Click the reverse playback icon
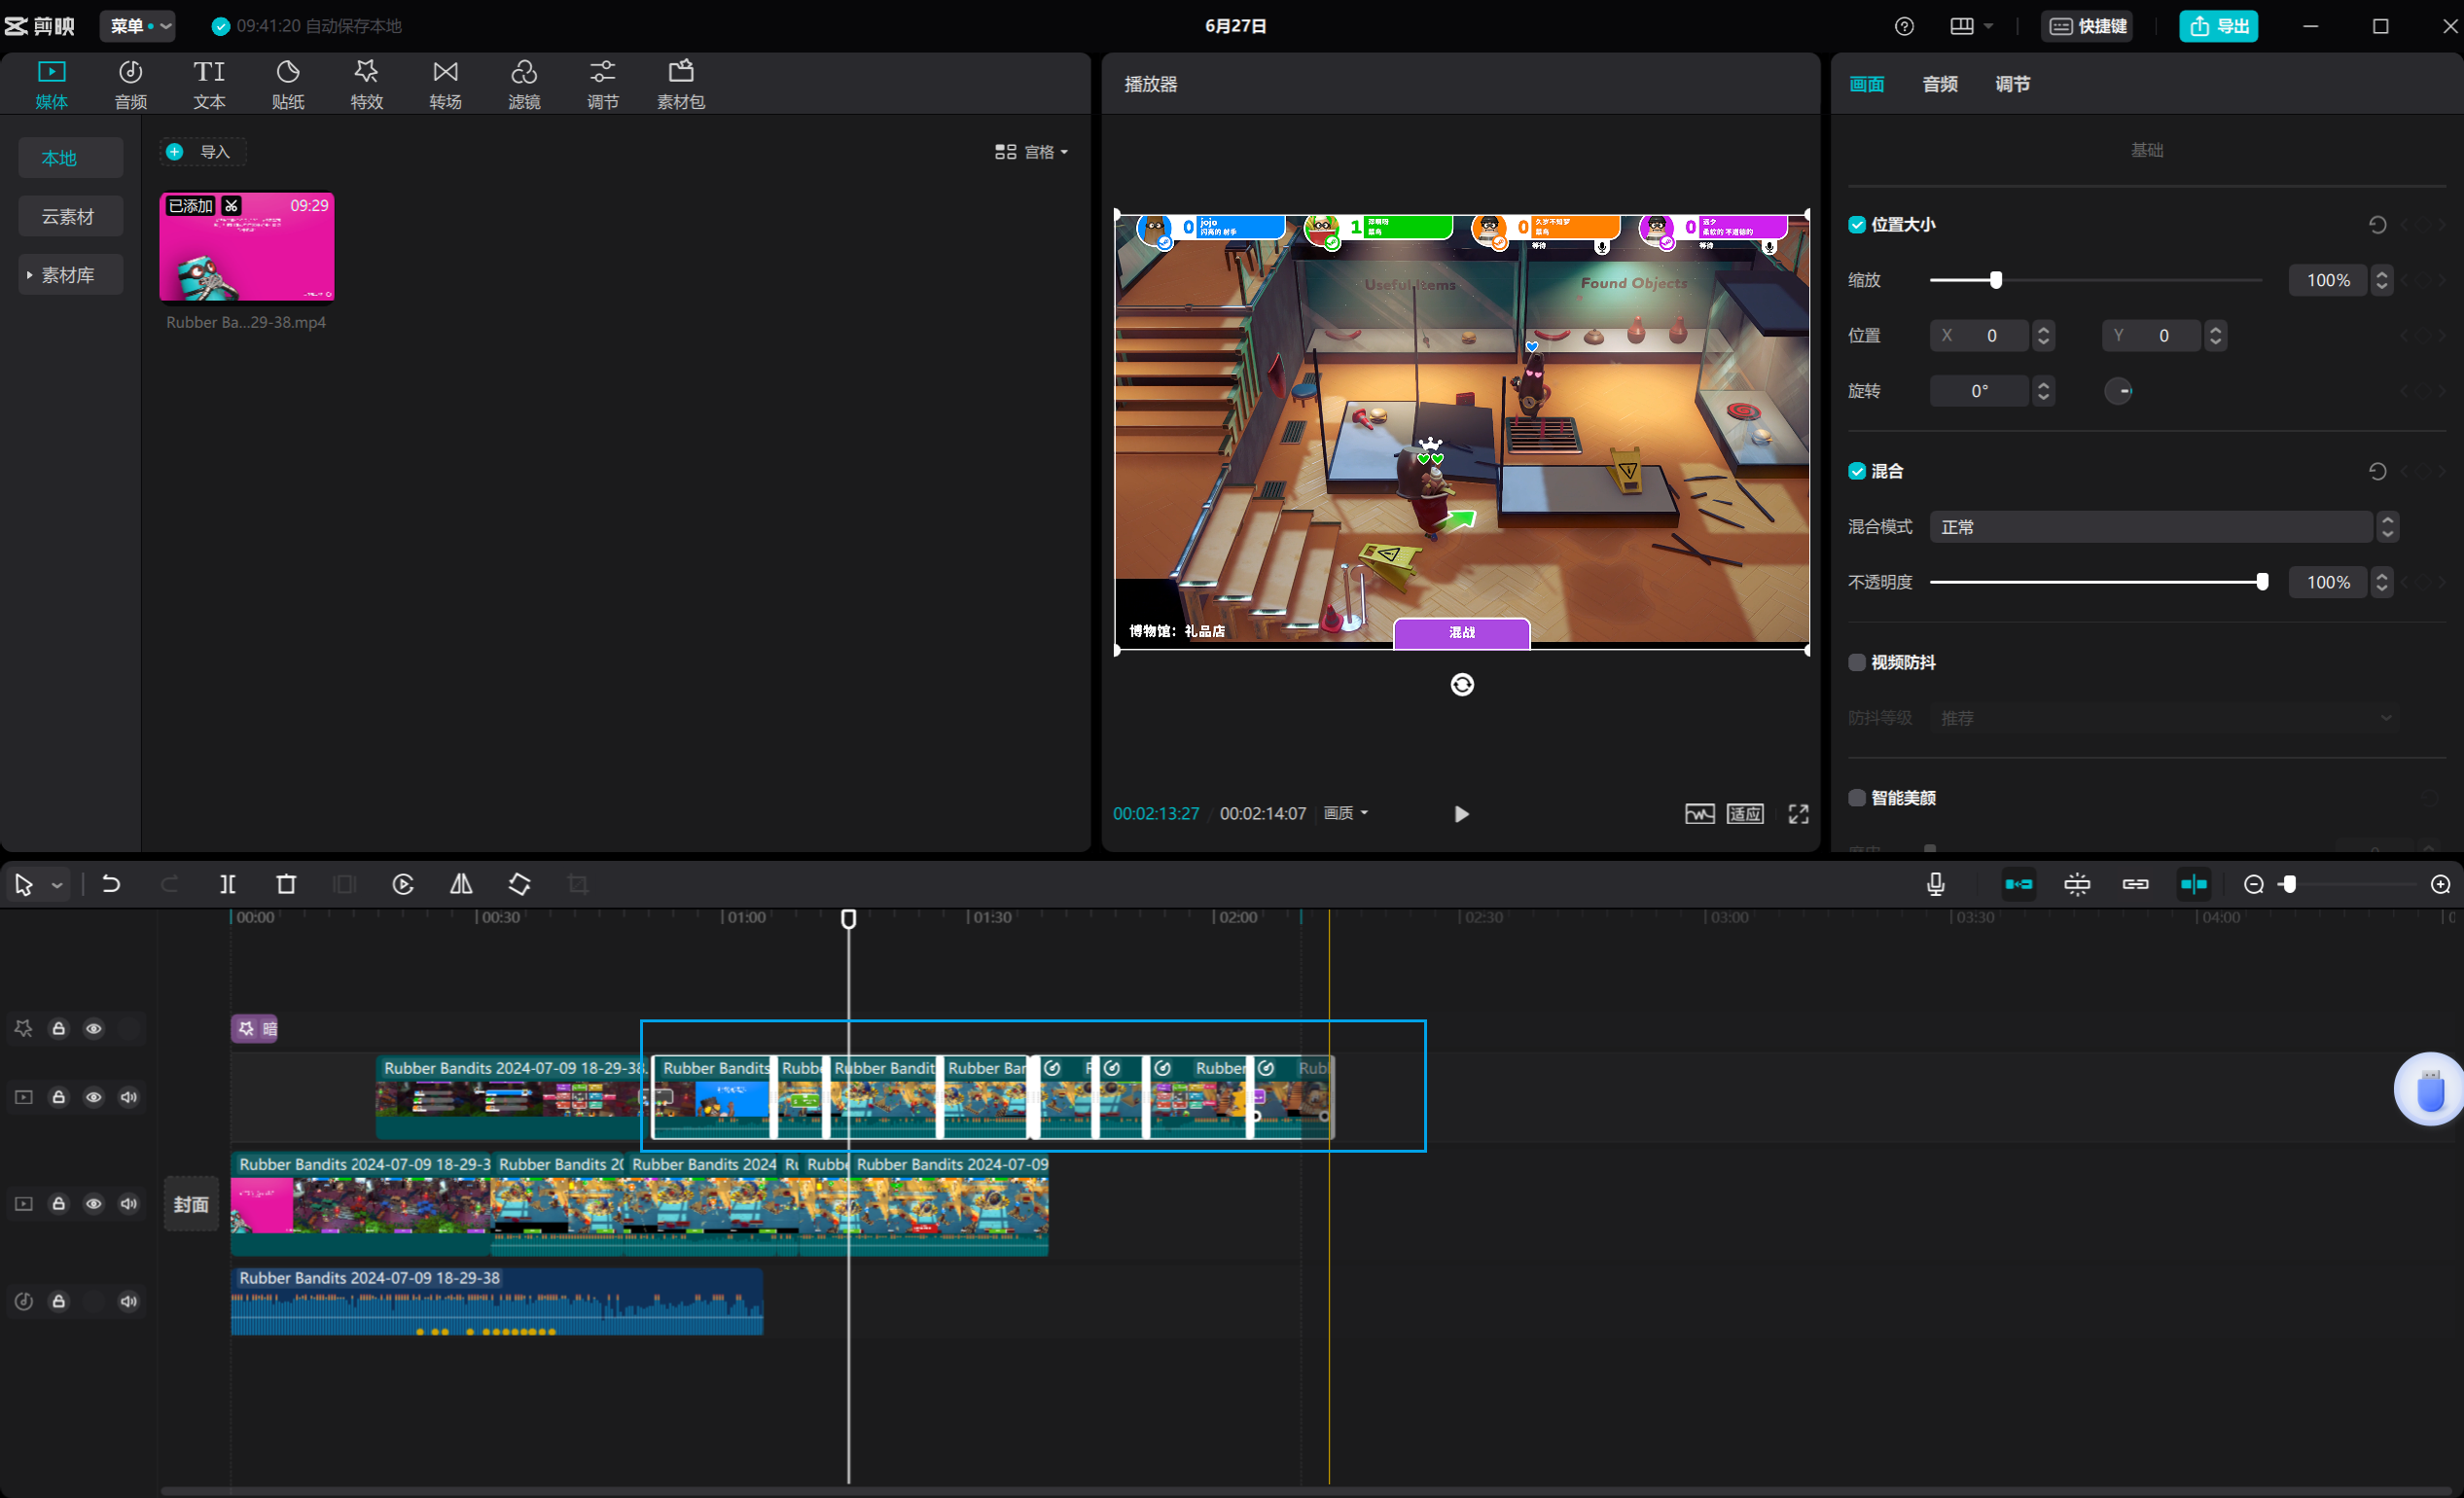Image resolution: width=2464 pixels, height=1498 pixels. pos(403,884)
